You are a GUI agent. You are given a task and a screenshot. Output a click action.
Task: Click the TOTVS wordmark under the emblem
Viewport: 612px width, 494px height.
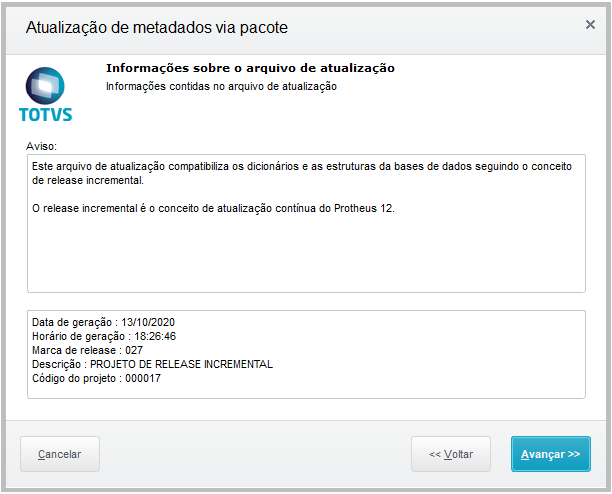tap(46, 115)
